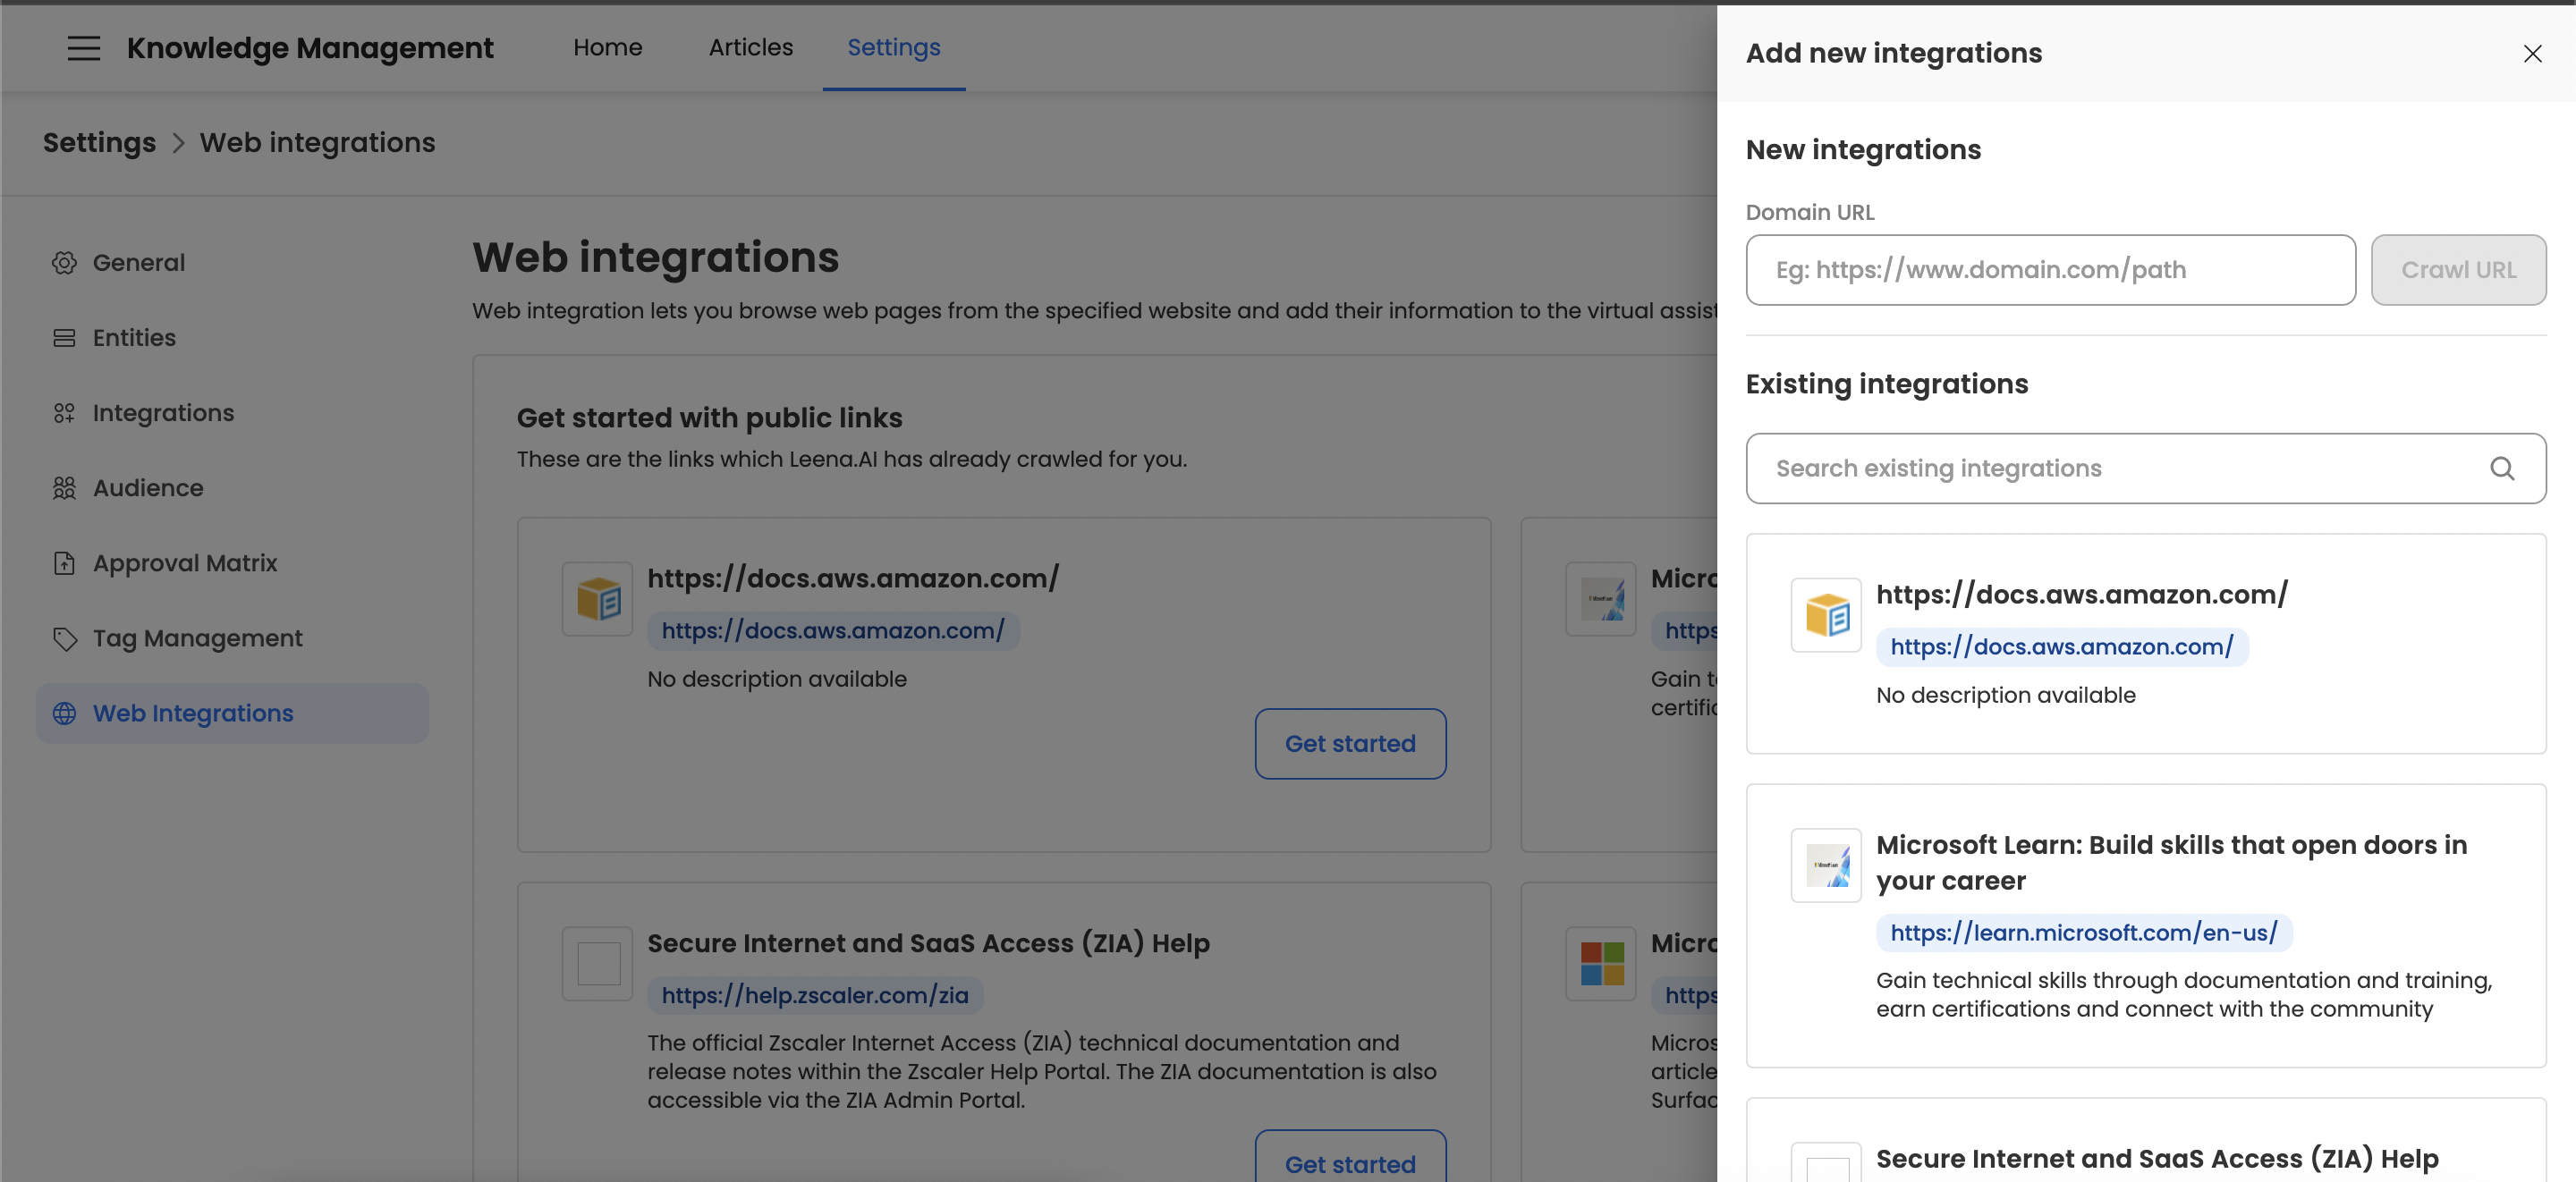Open Approval Matrix settings
2576x1182 pixels.
[185, 563]
